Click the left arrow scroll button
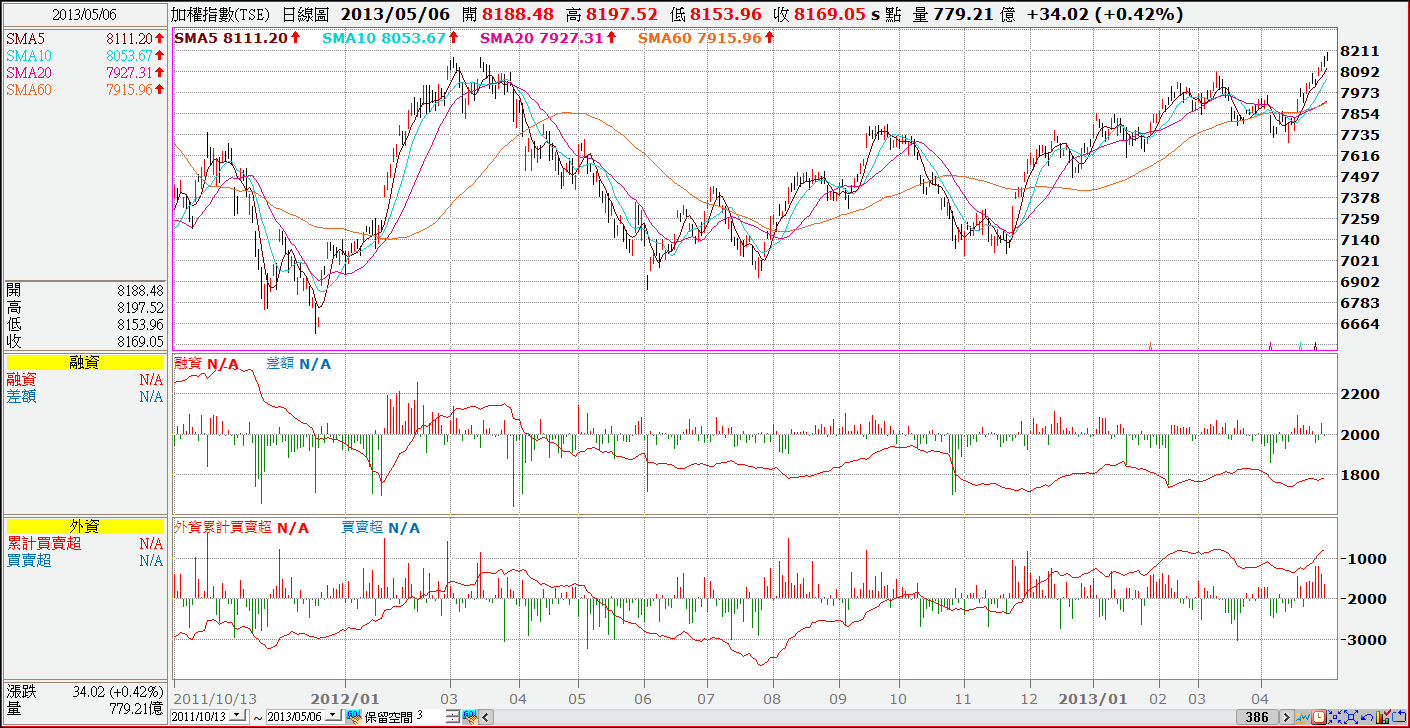The width and height of the screenshot is (1410, 728). (x=487, y=717)
